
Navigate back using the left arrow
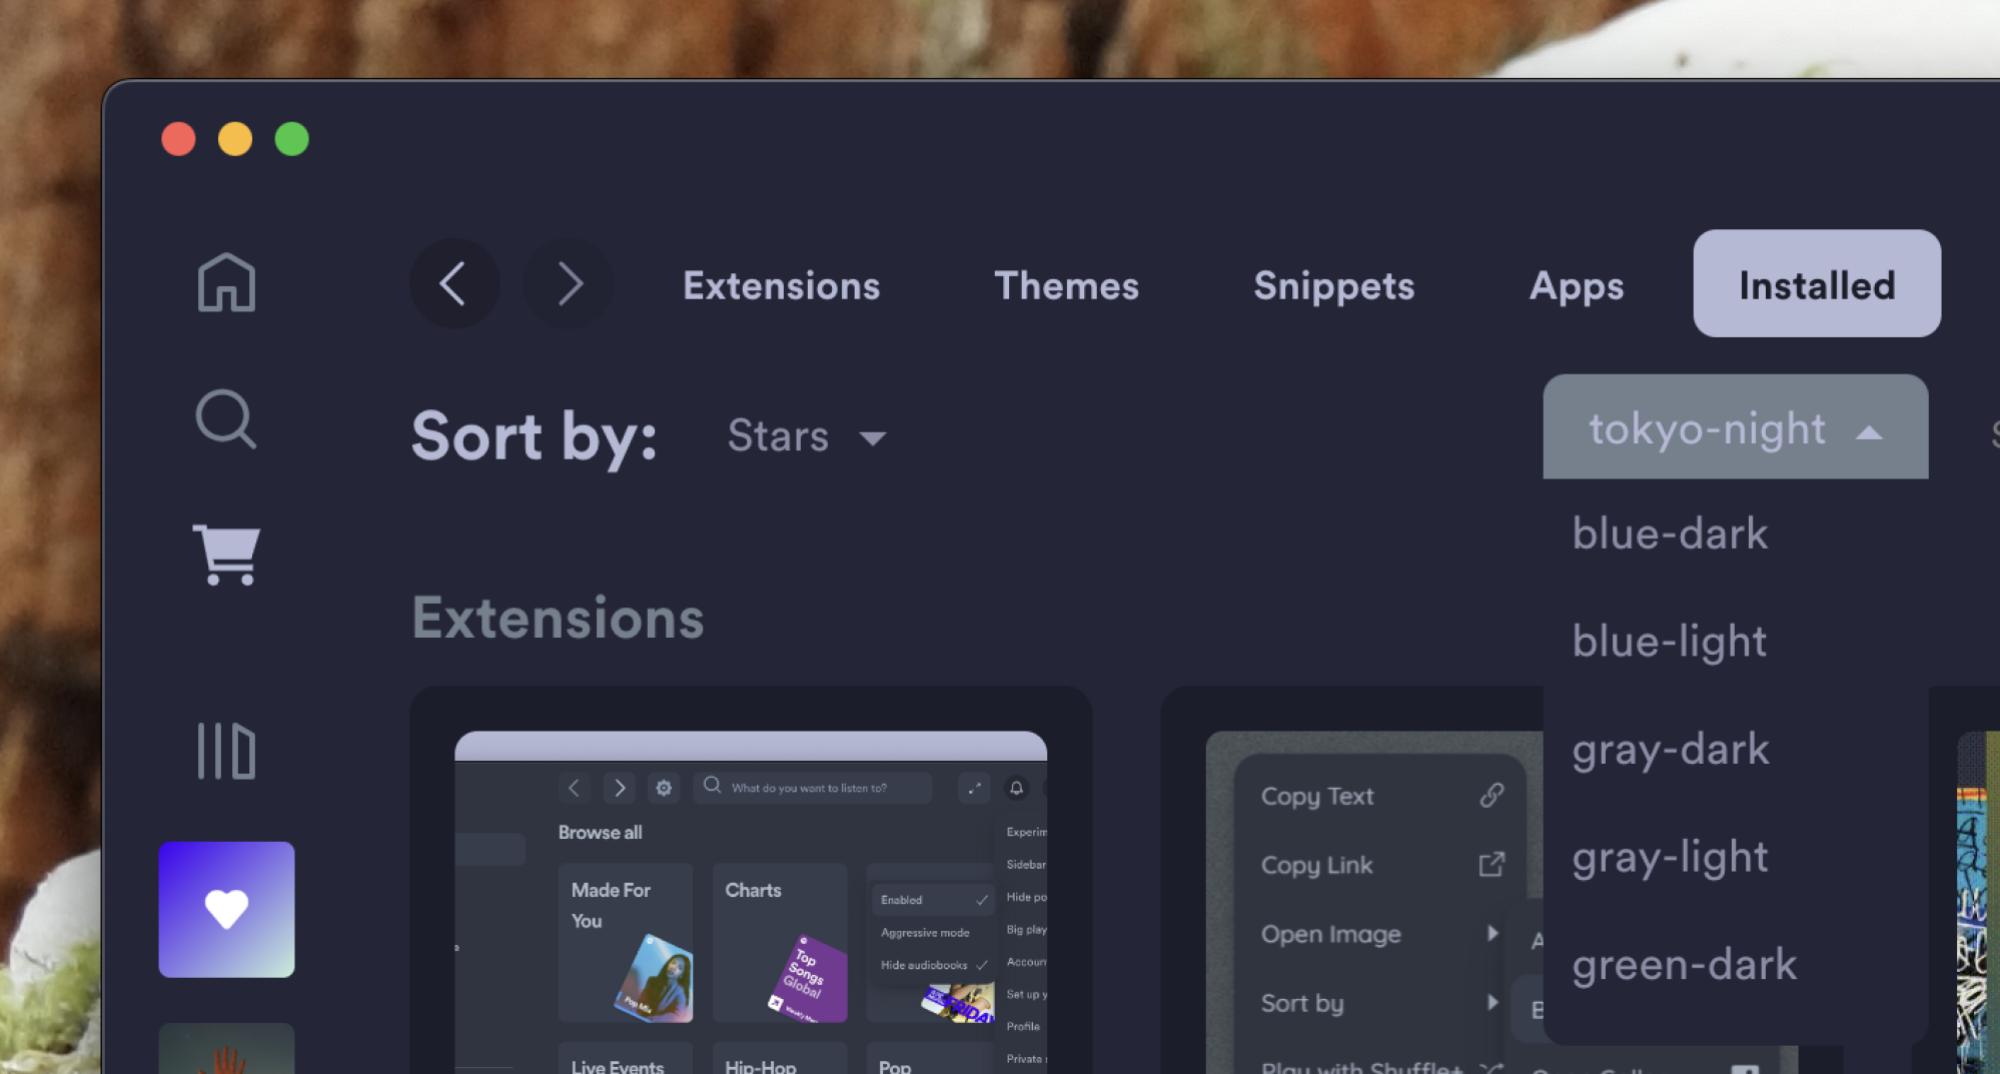(x=453, y=284)
